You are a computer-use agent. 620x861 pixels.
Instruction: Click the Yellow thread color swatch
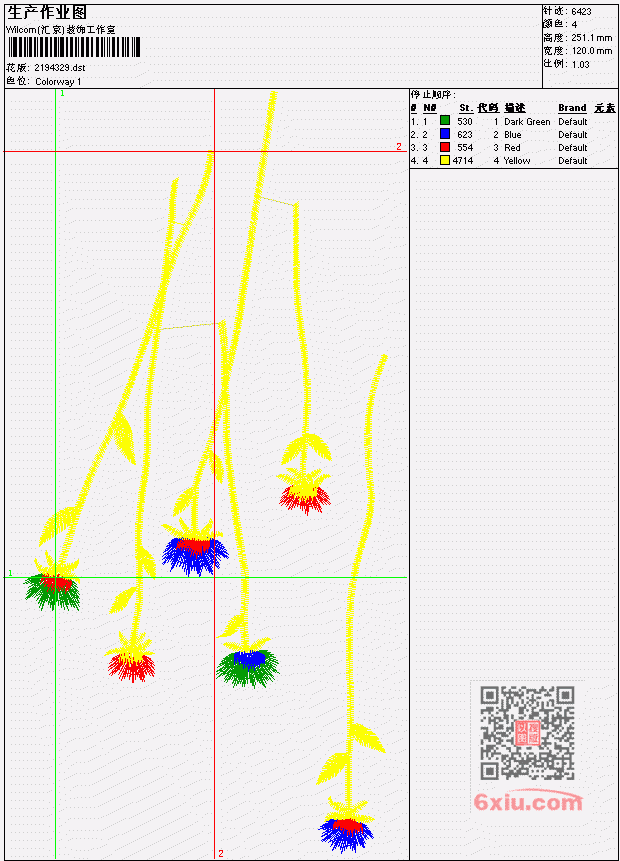point(445,160)
